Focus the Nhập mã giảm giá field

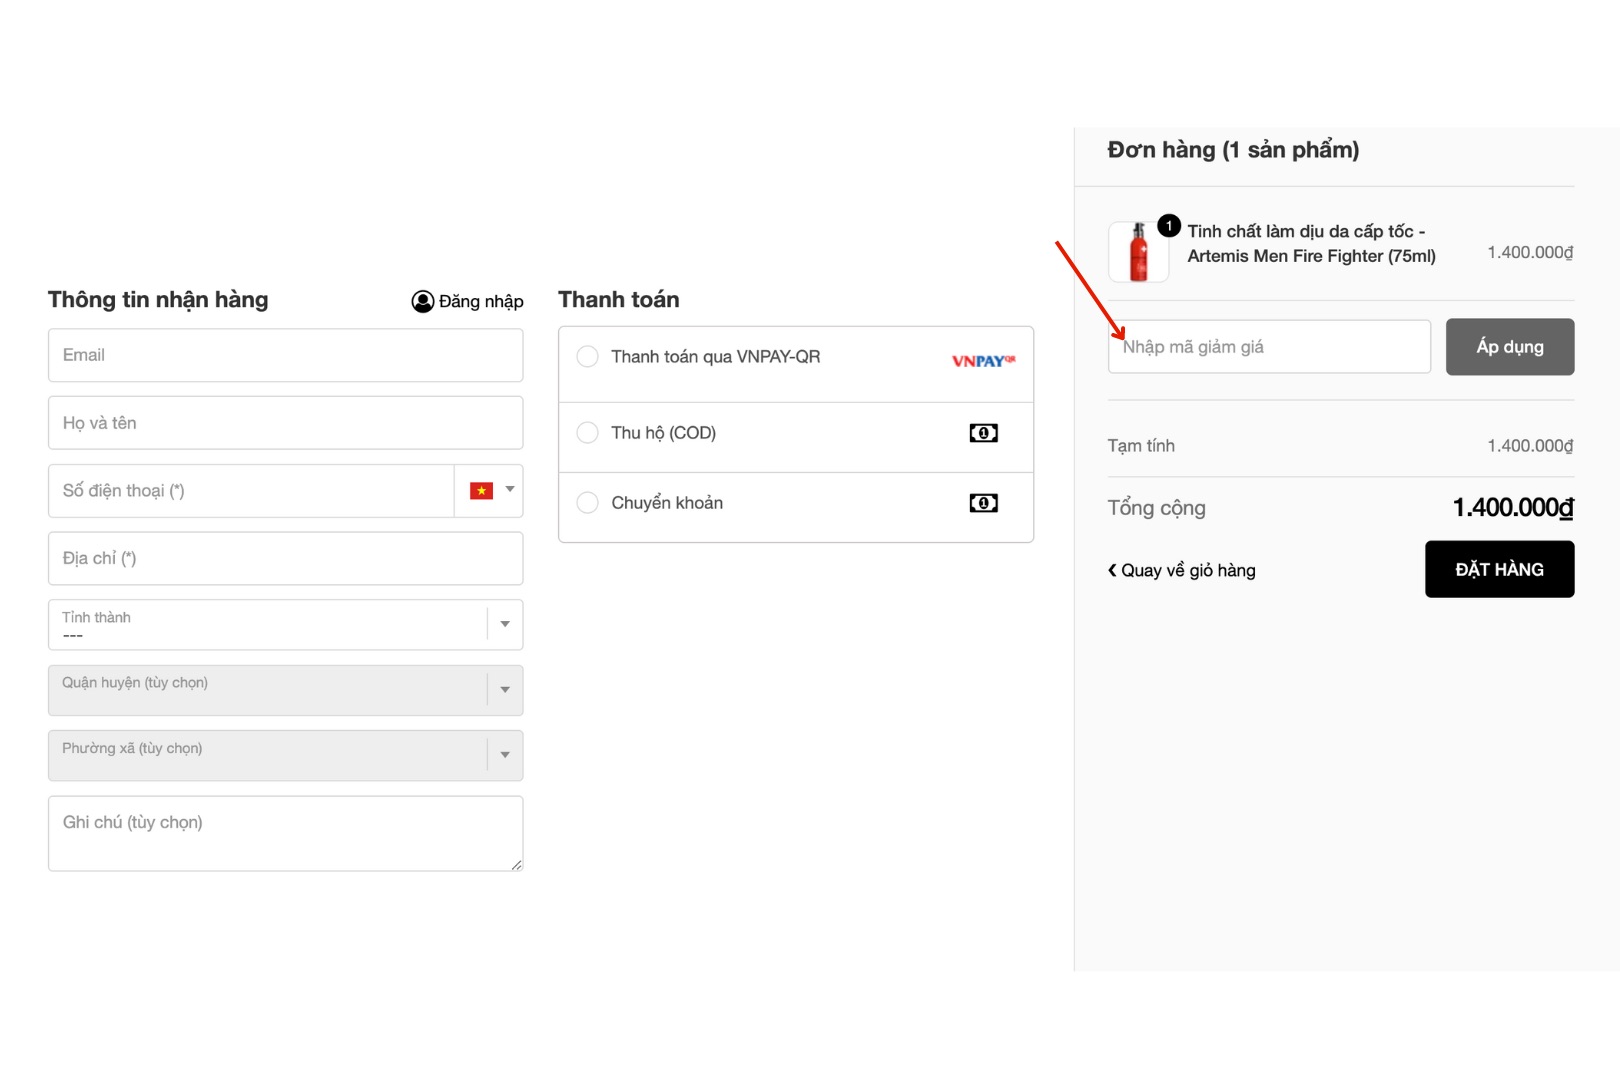(1269, 347)
